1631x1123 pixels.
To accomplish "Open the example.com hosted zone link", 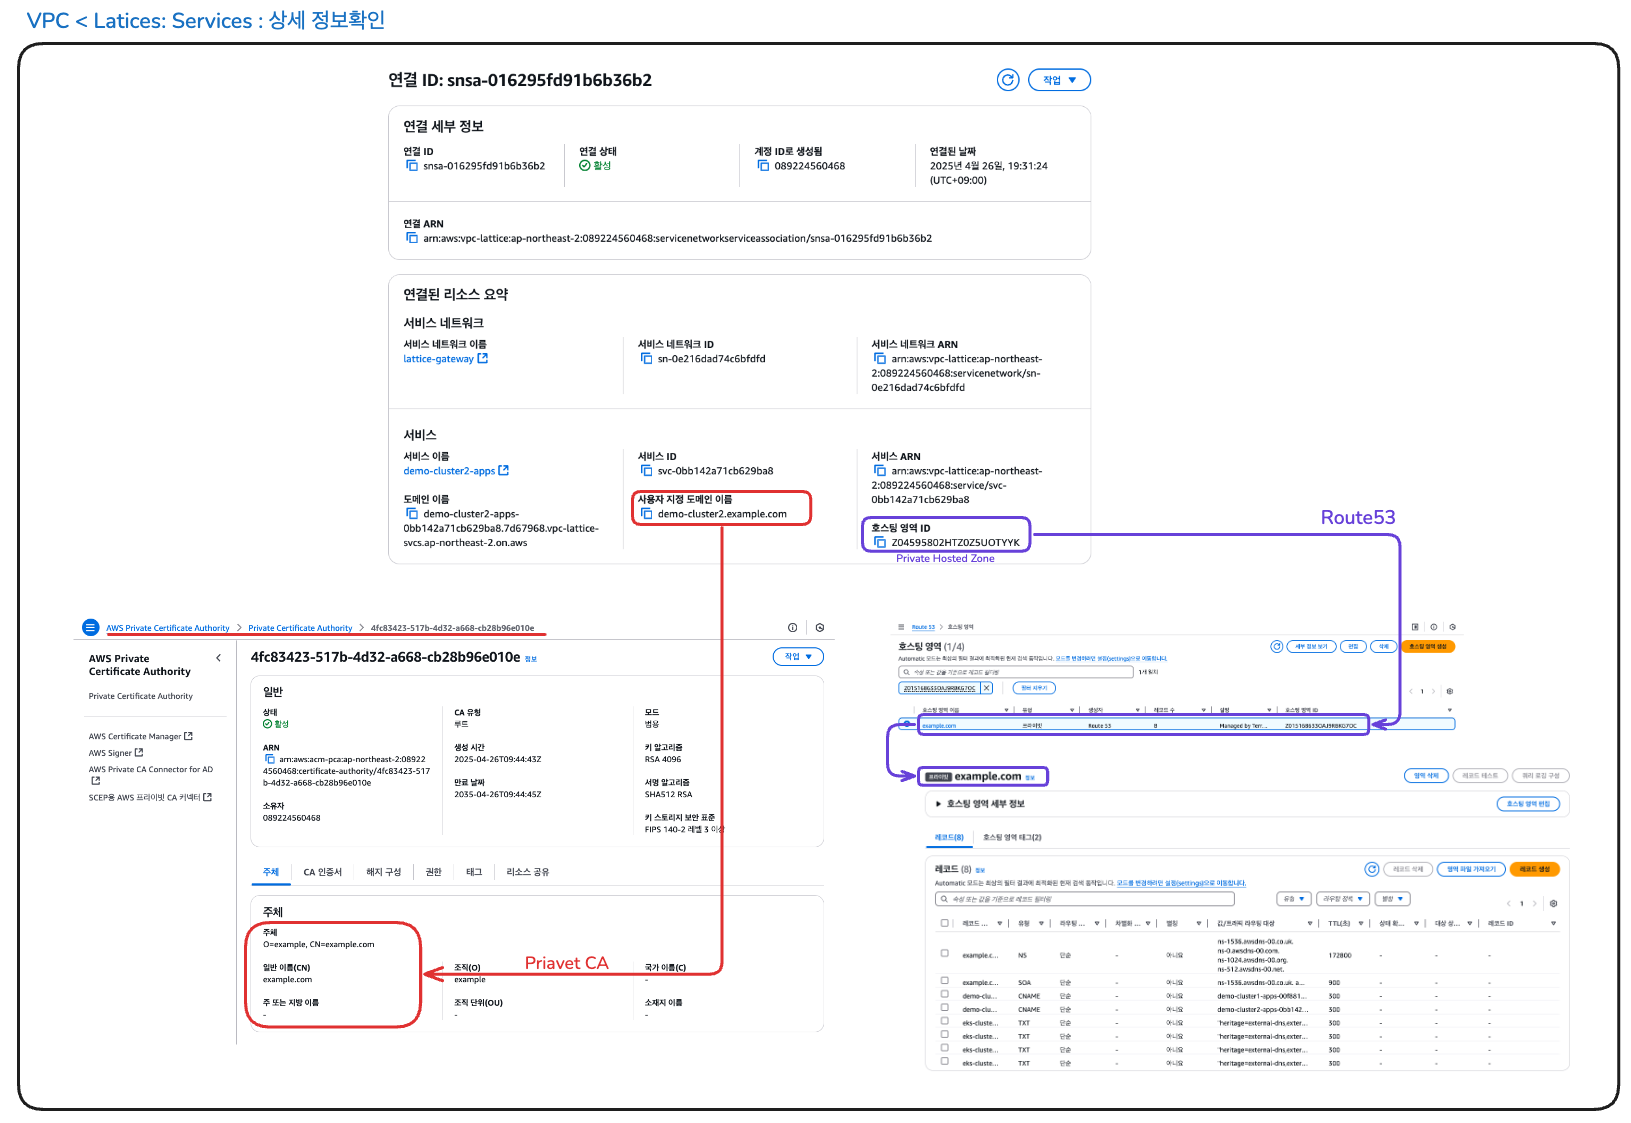I will [x=939, y=726].
